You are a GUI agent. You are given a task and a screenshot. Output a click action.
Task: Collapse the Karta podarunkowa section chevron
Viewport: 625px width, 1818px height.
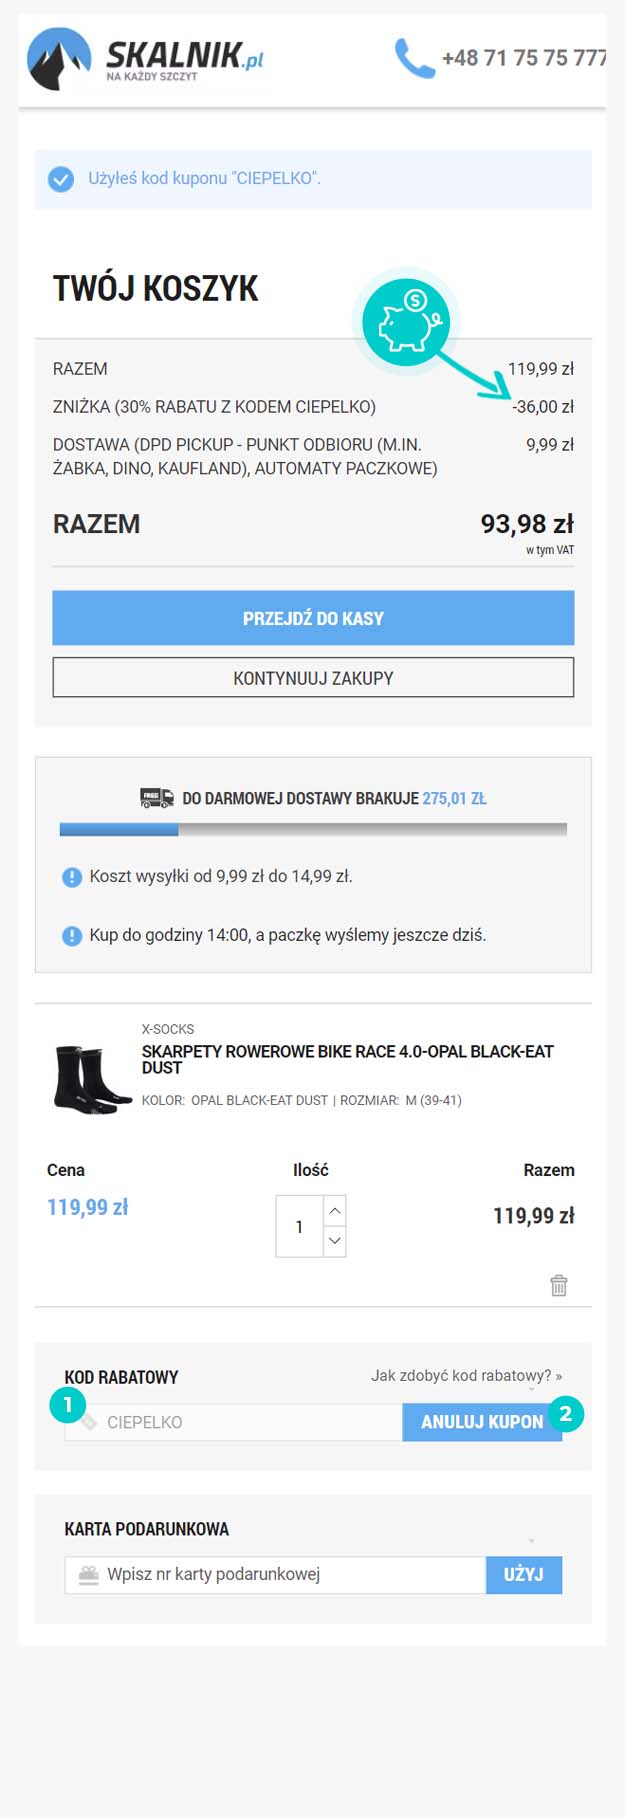coord(532,1541)
